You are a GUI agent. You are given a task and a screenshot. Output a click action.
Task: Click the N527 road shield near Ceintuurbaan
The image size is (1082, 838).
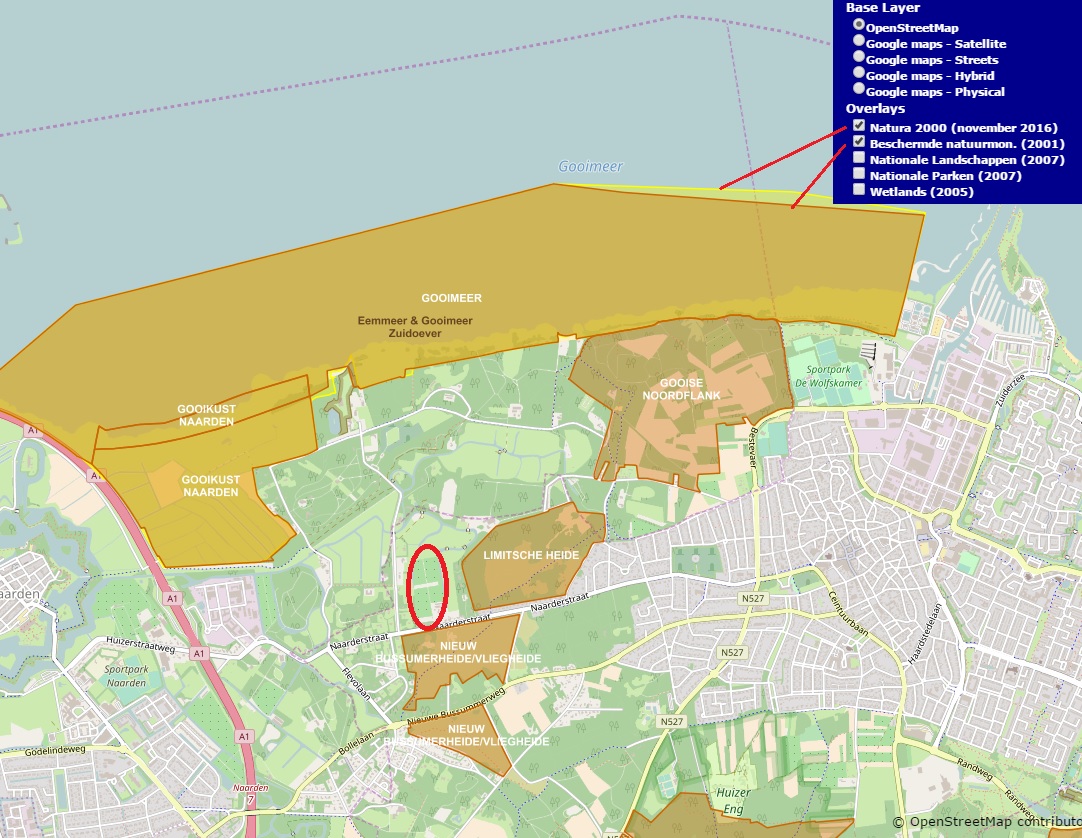pos(753,598)
